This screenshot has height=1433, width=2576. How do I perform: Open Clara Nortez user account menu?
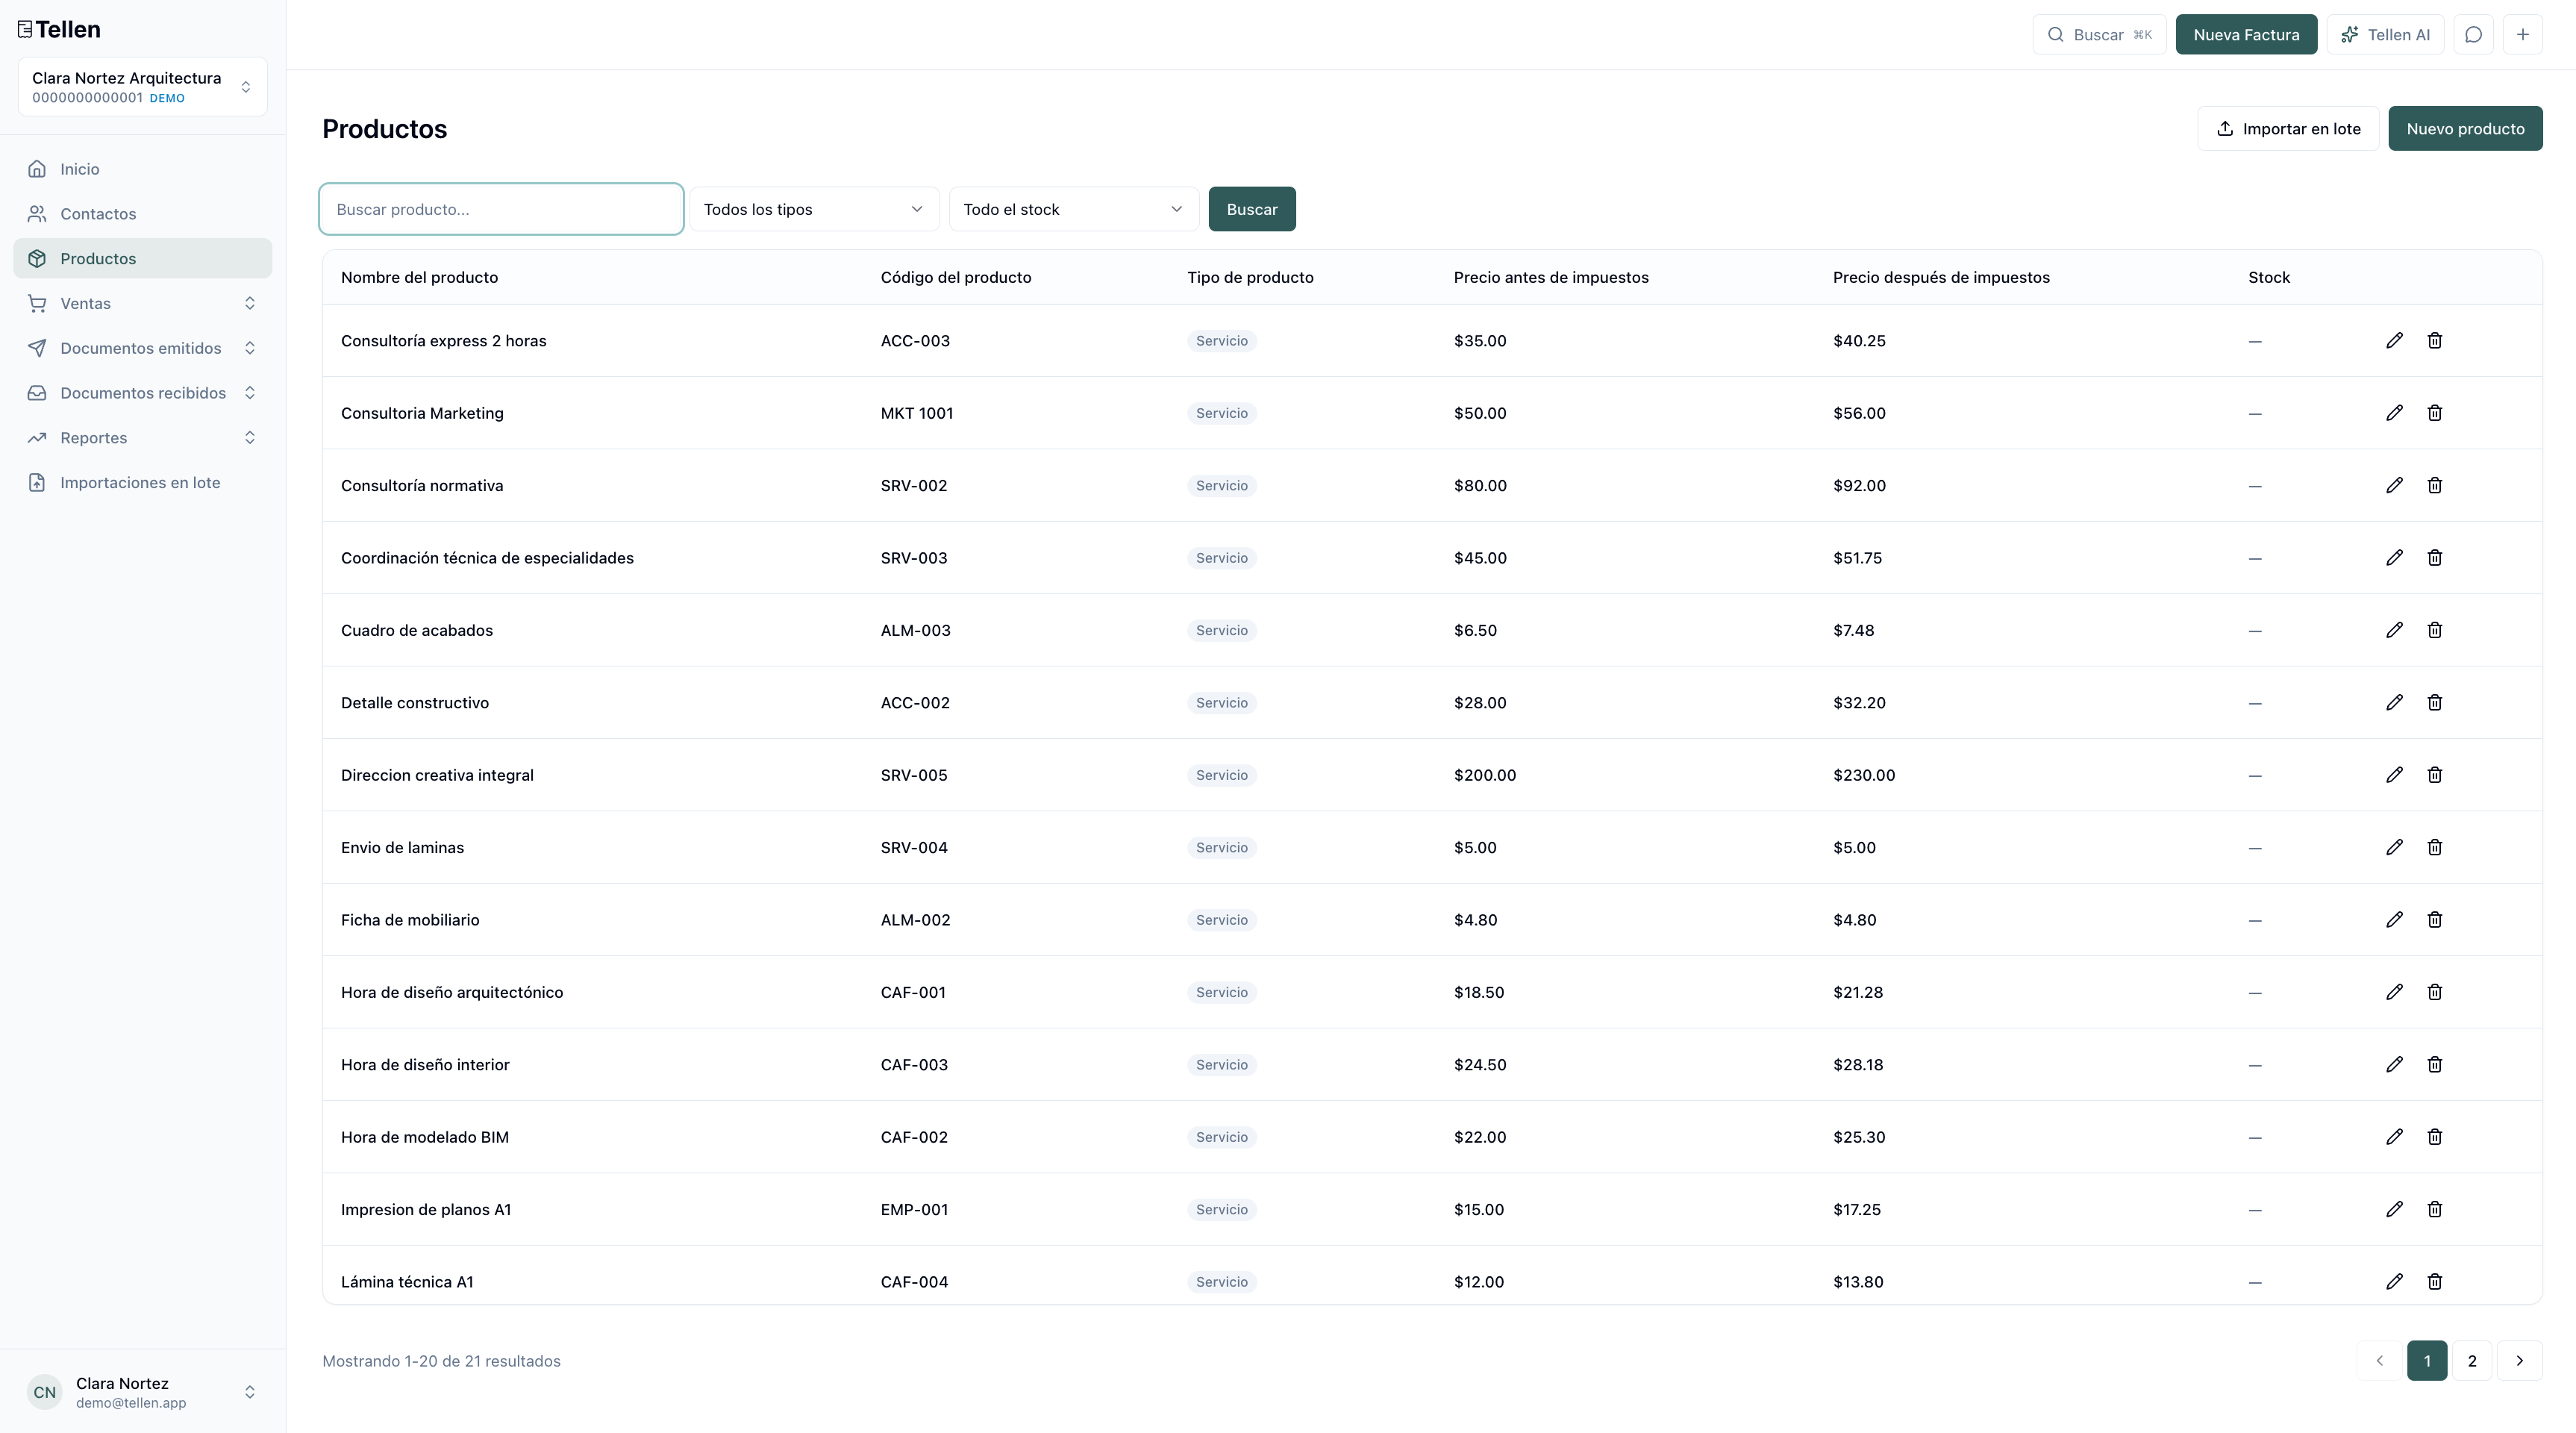coord(142,1392)
